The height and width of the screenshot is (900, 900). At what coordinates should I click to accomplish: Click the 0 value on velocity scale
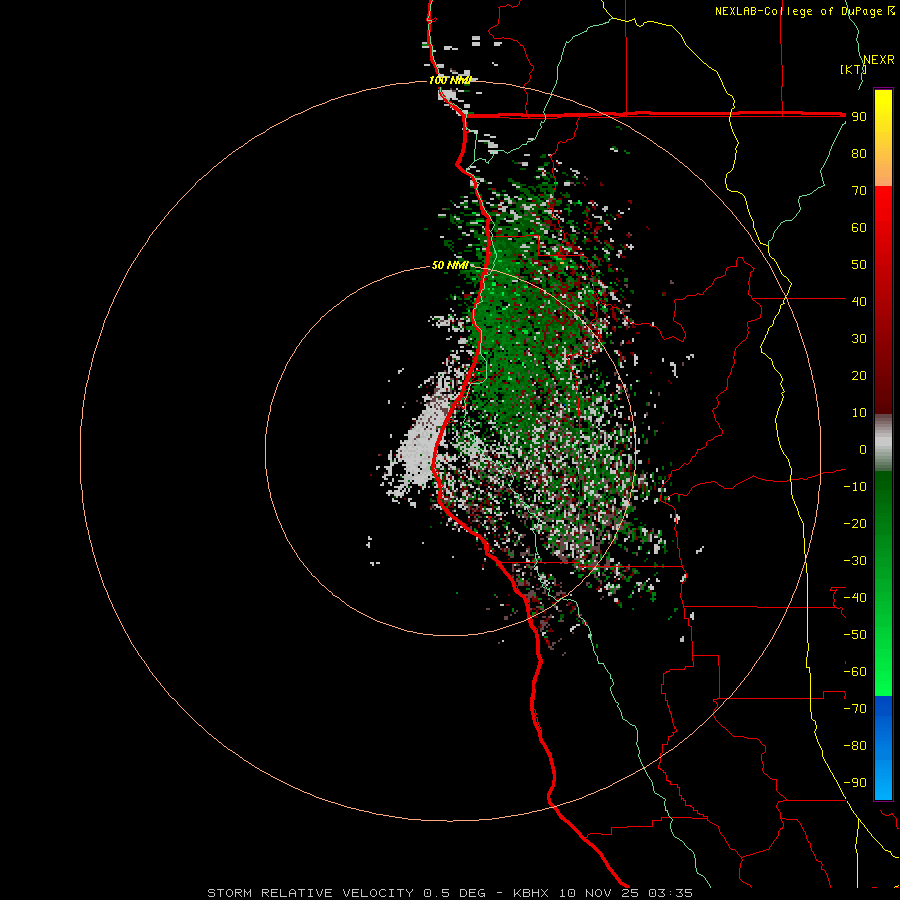[863, 449]
